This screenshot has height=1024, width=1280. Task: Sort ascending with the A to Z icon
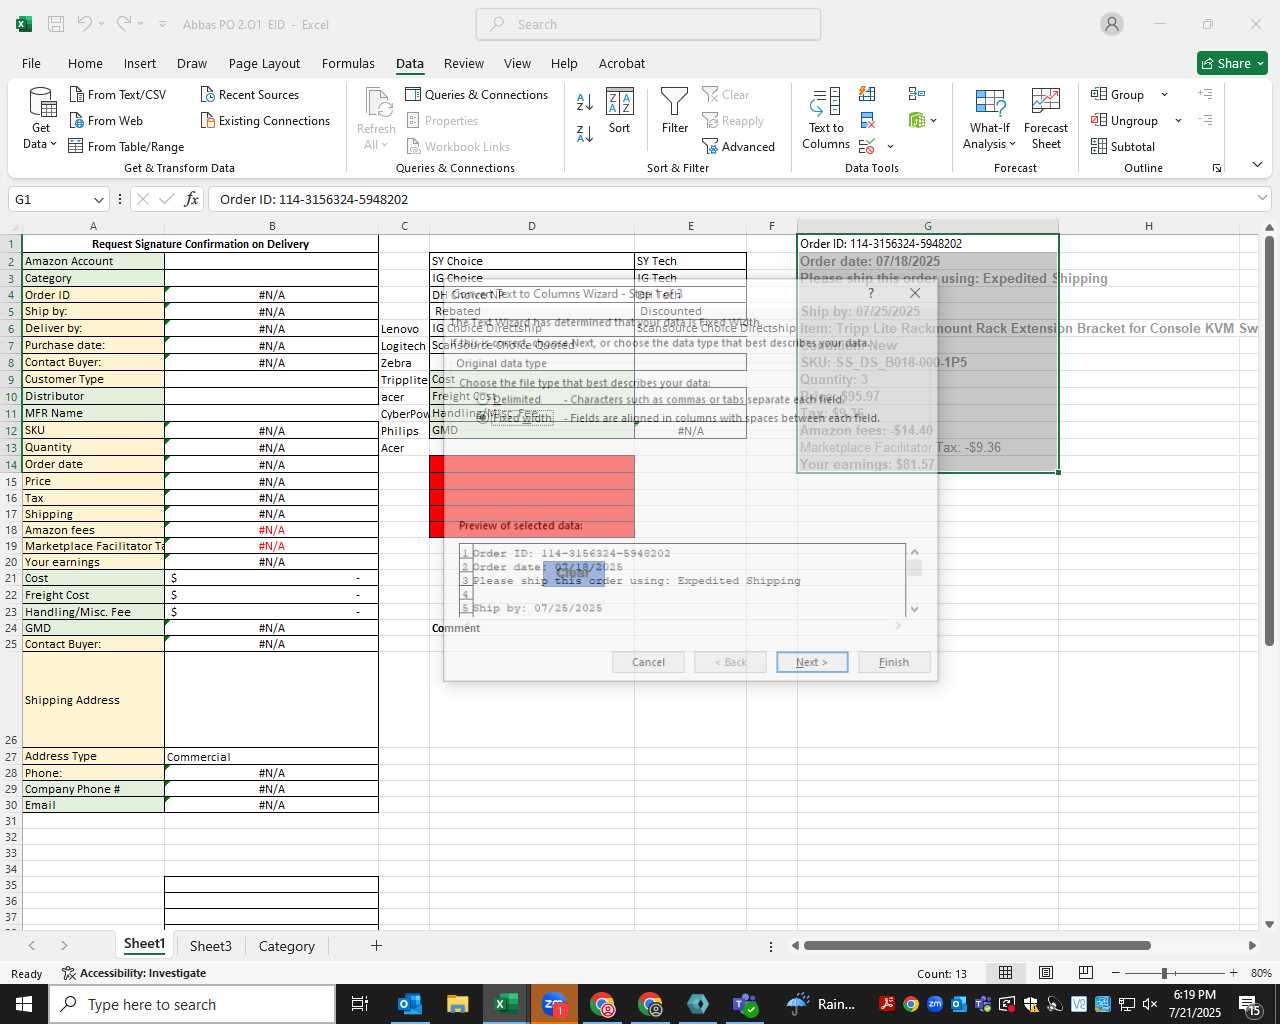pos(585,101)
